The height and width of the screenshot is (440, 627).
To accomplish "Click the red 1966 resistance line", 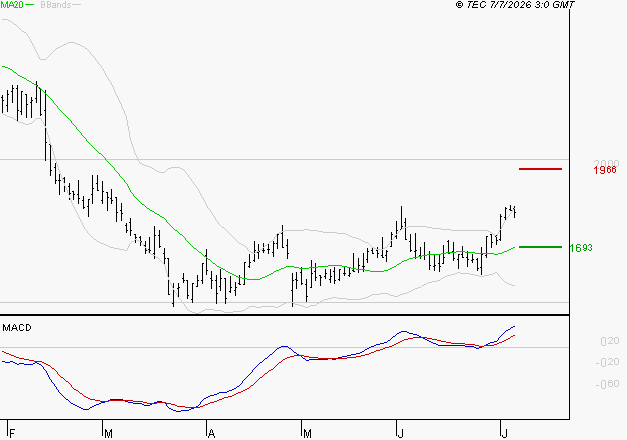I will click(x=540, y=169).
